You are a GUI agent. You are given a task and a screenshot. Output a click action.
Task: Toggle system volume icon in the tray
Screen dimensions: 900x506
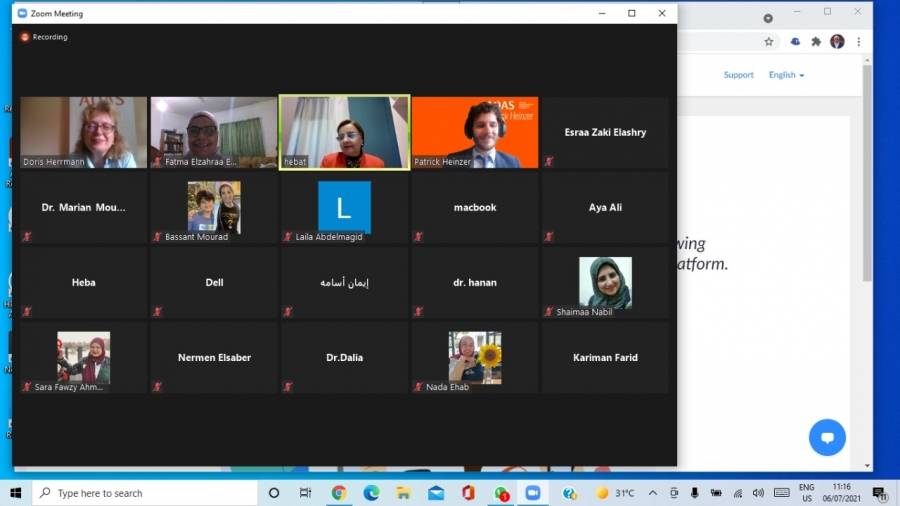click(x=758, y=493)
